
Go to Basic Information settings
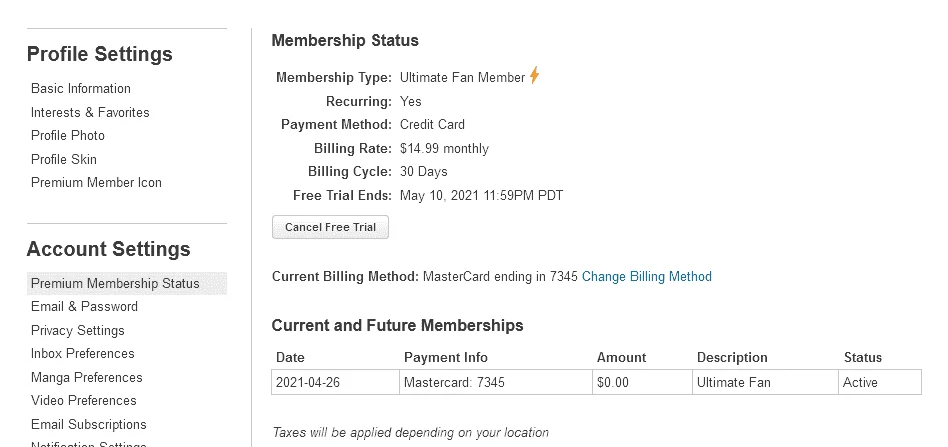(80, 88)
